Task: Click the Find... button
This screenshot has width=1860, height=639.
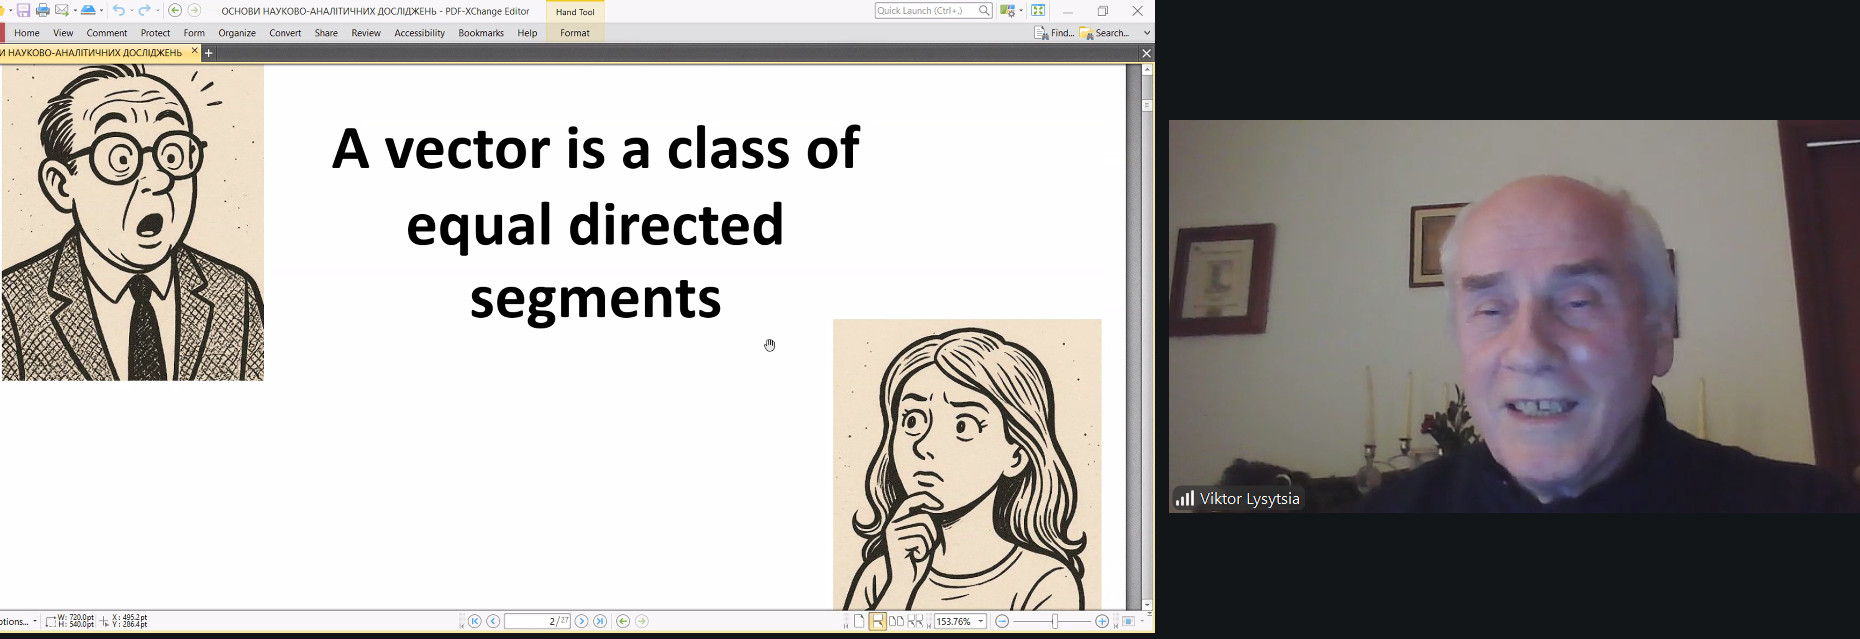Action: tap(1054, 33)
